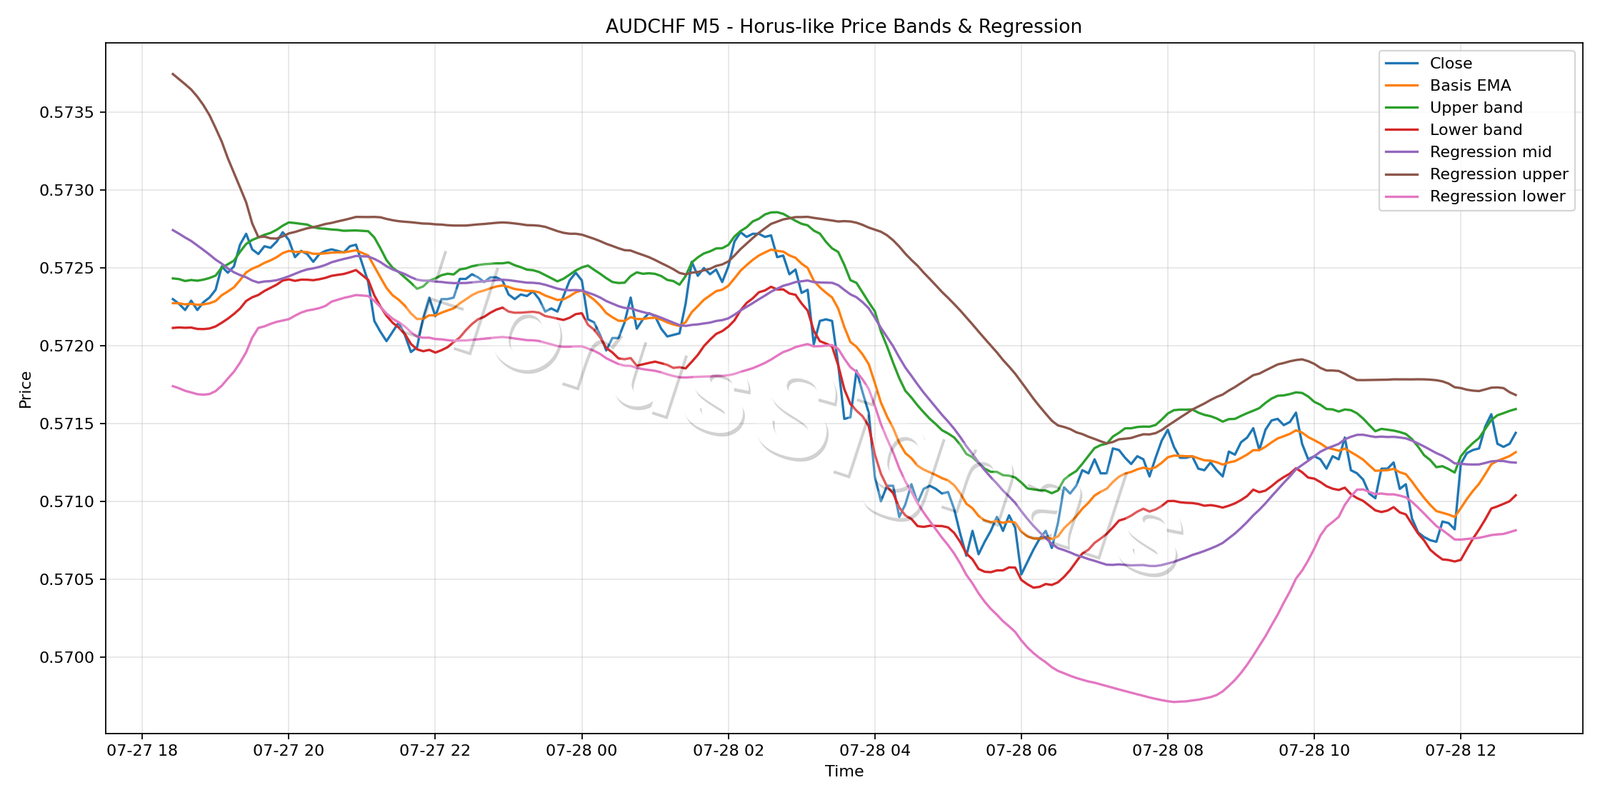Click the x-axis tick '07-27 18'

[x=142, y=750]
